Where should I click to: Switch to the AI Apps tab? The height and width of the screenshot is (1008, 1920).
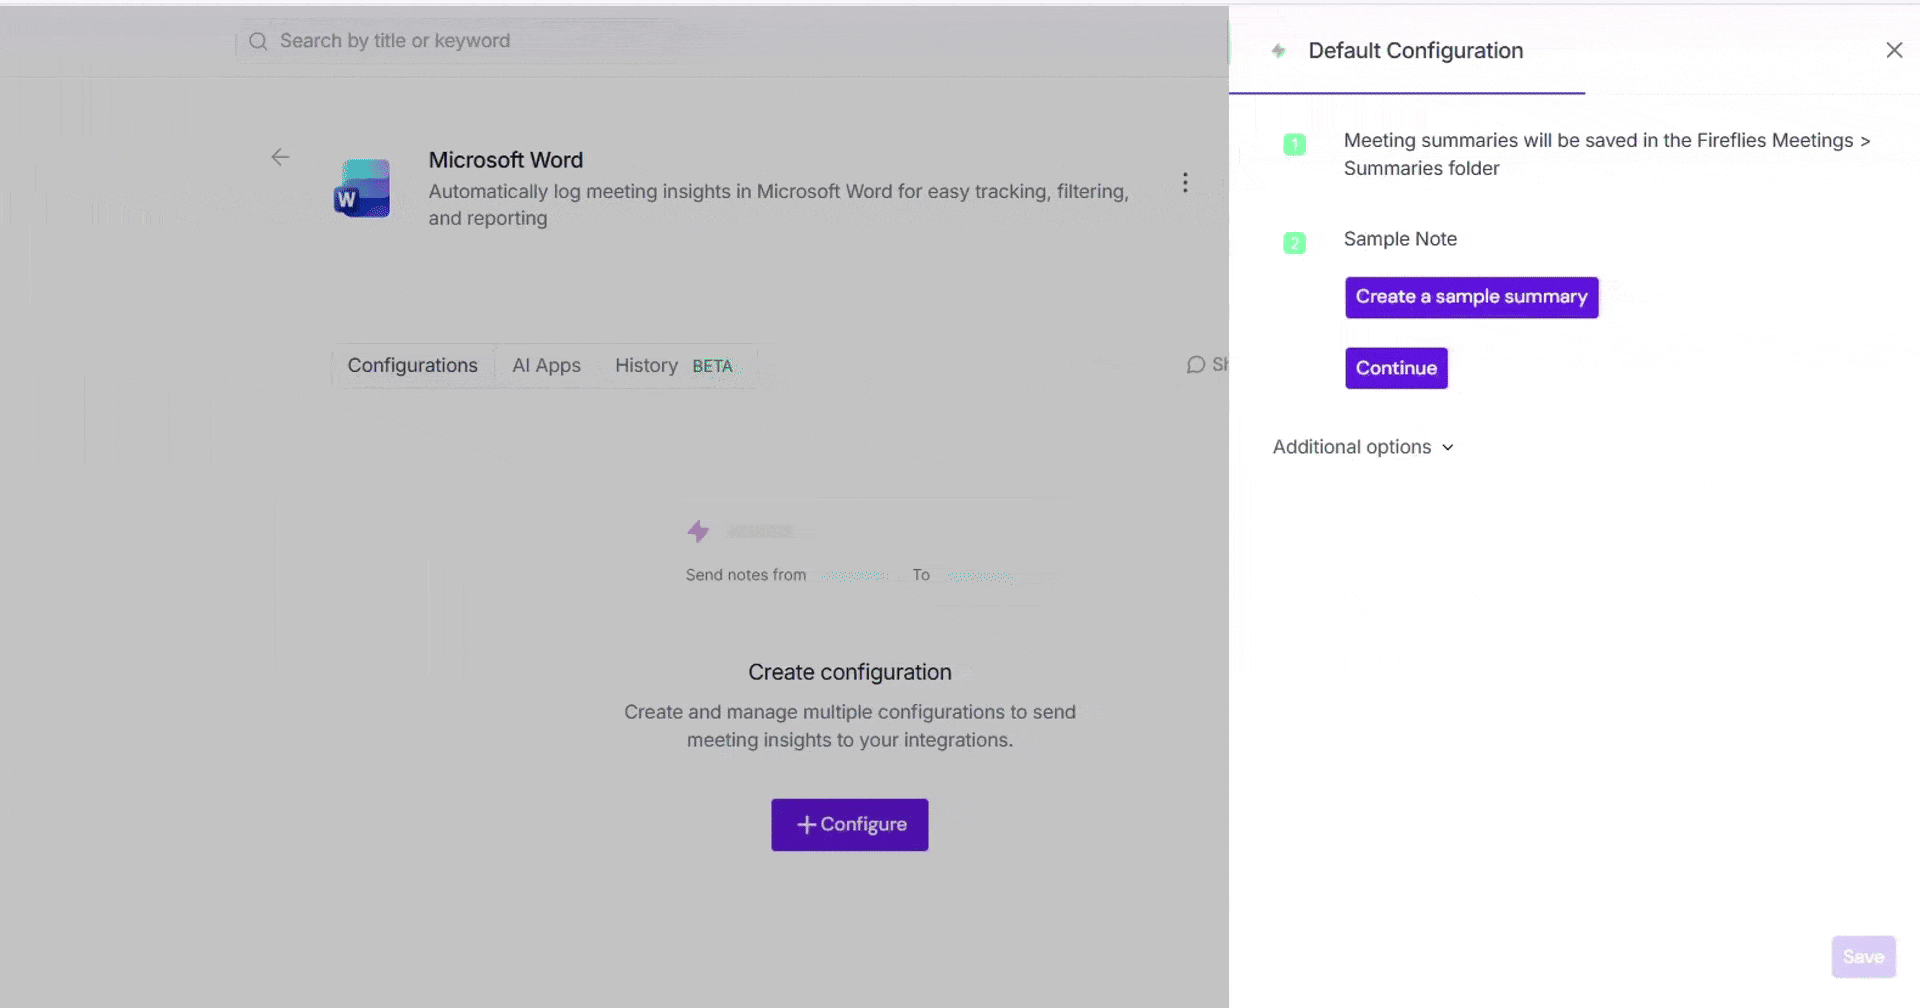[546, 365]
